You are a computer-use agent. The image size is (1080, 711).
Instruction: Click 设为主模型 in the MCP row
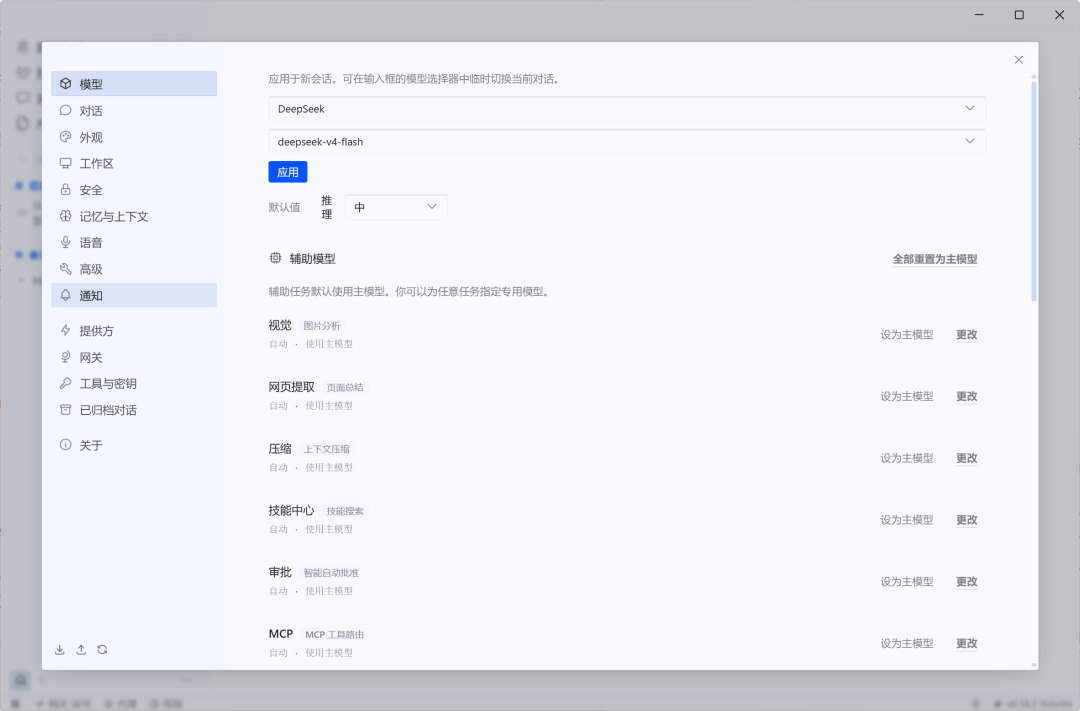[x=906, y=643]
